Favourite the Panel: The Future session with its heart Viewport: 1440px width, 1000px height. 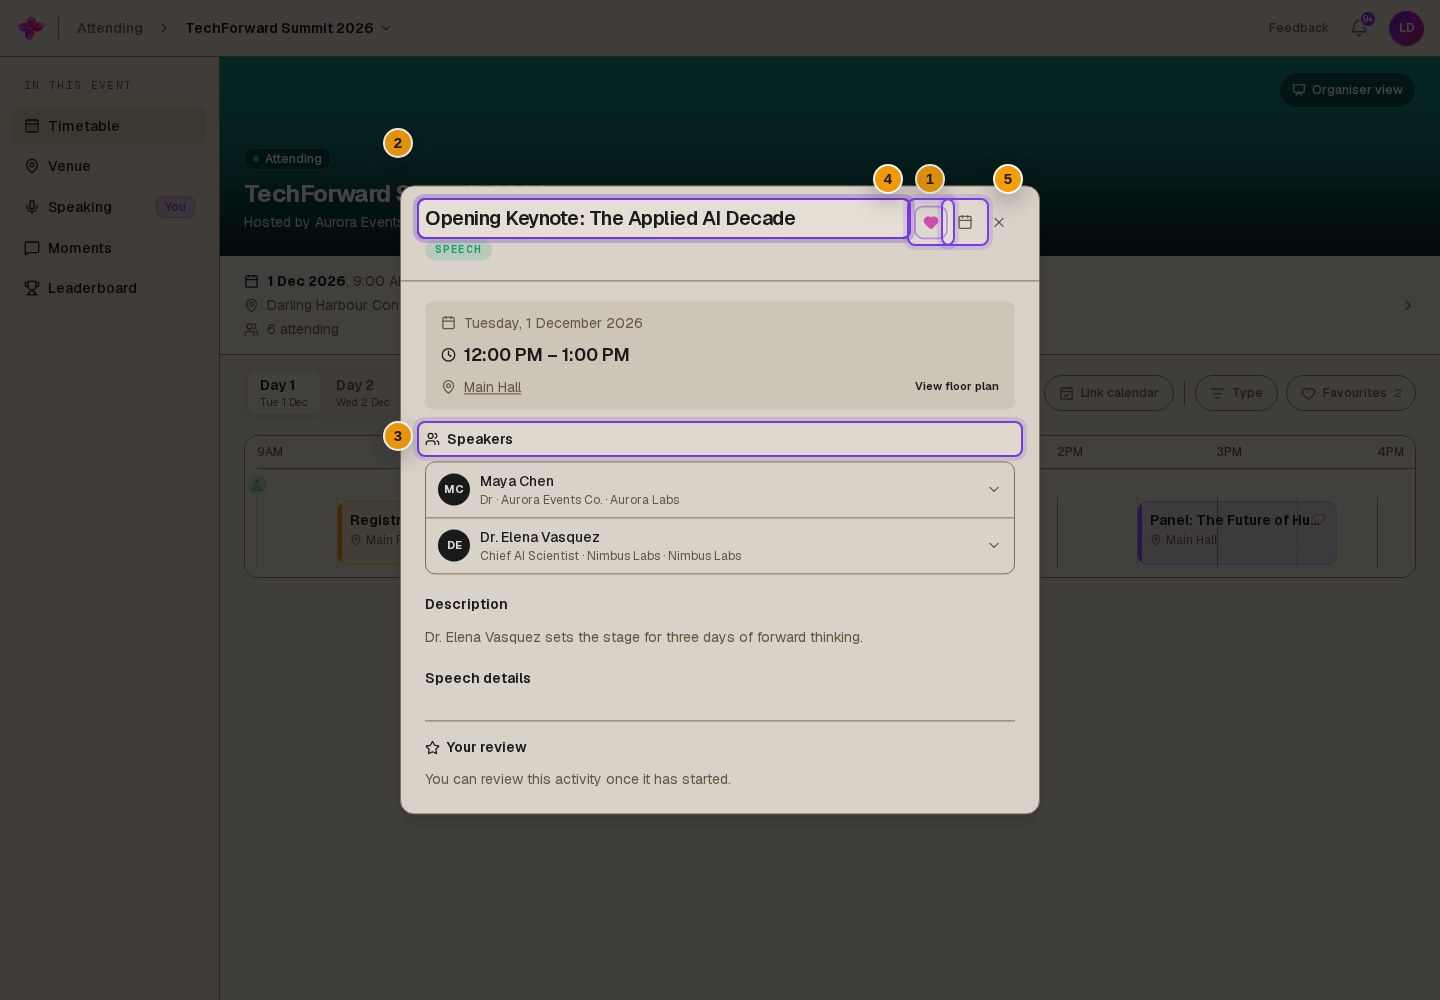point(1319,519)
